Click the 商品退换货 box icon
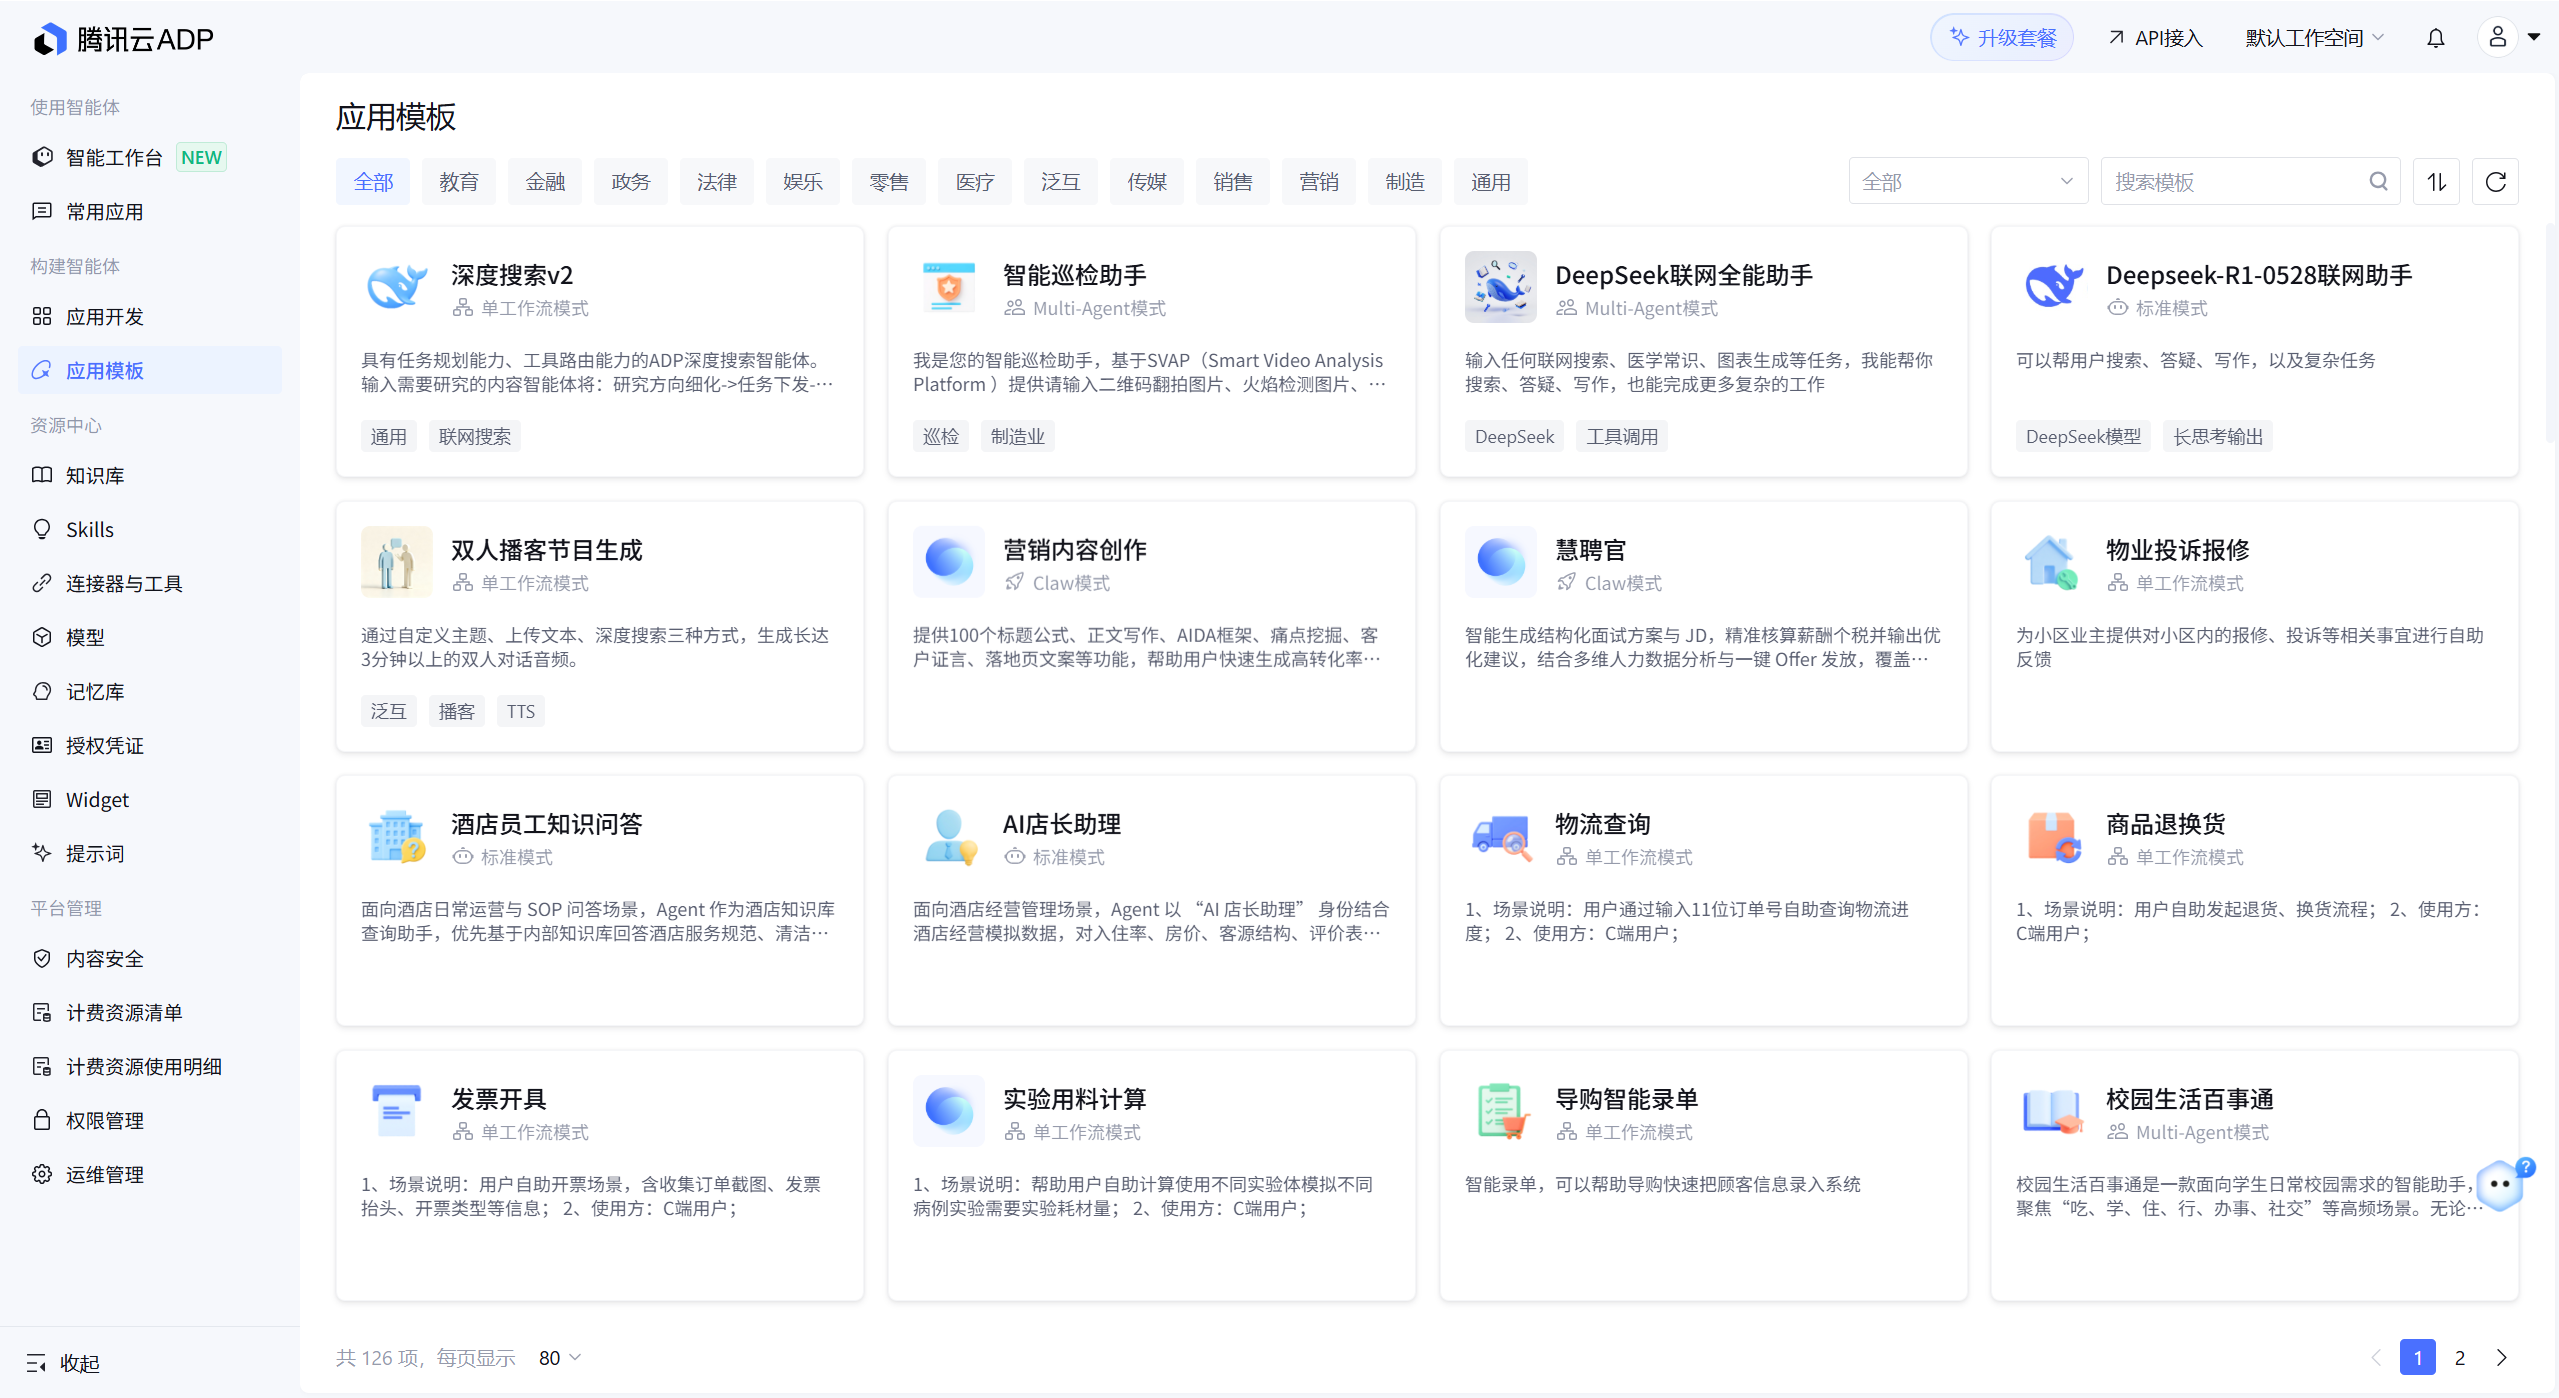This screenshot has width=2559, height=1398. tap(2052, 836)
